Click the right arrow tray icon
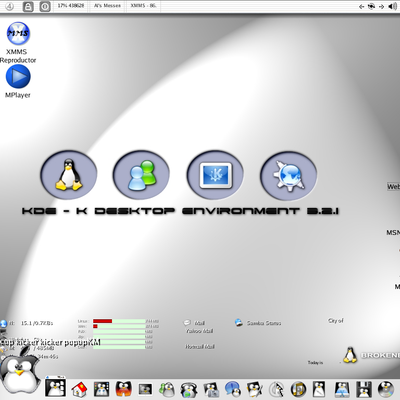 tap(382, 6)
